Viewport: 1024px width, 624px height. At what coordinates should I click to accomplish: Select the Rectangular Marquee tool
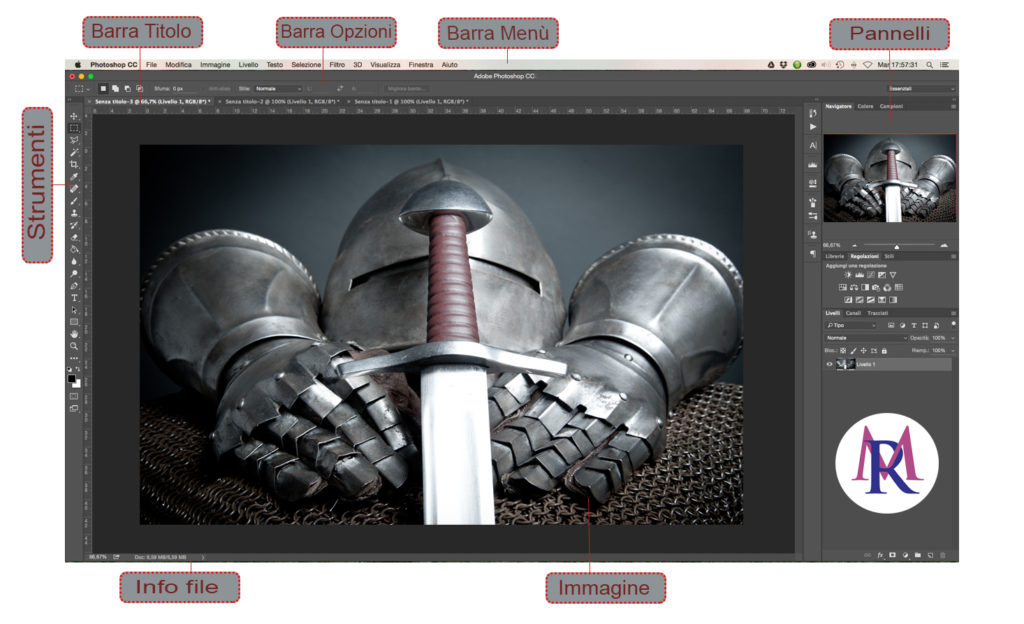coord(74,128)
